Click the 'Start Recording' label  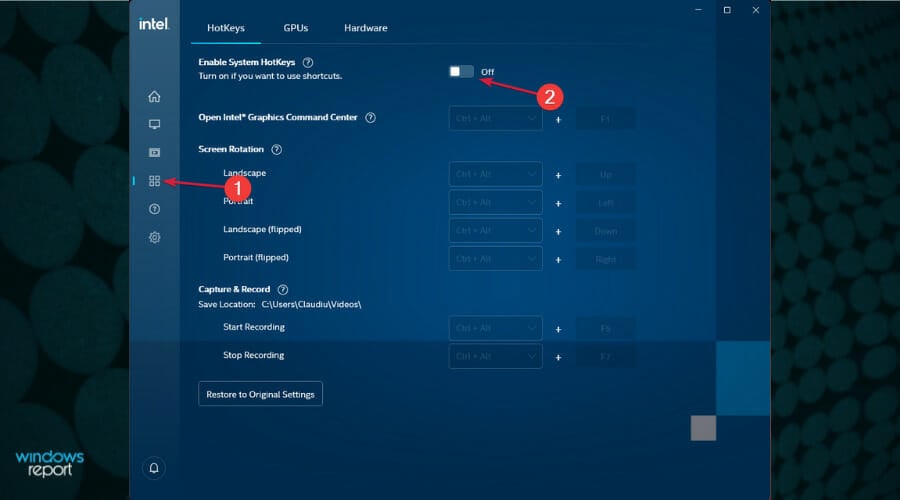coord(254,327)
